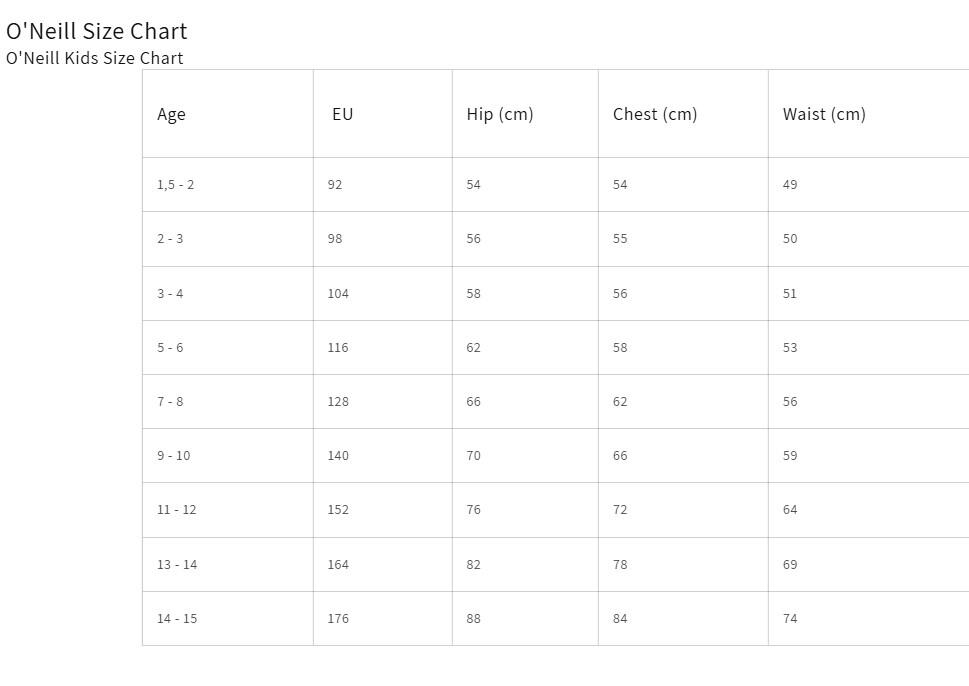Click the hip value 70 cell
Screen dimensions: 969x686
click(x=525, y=455)
